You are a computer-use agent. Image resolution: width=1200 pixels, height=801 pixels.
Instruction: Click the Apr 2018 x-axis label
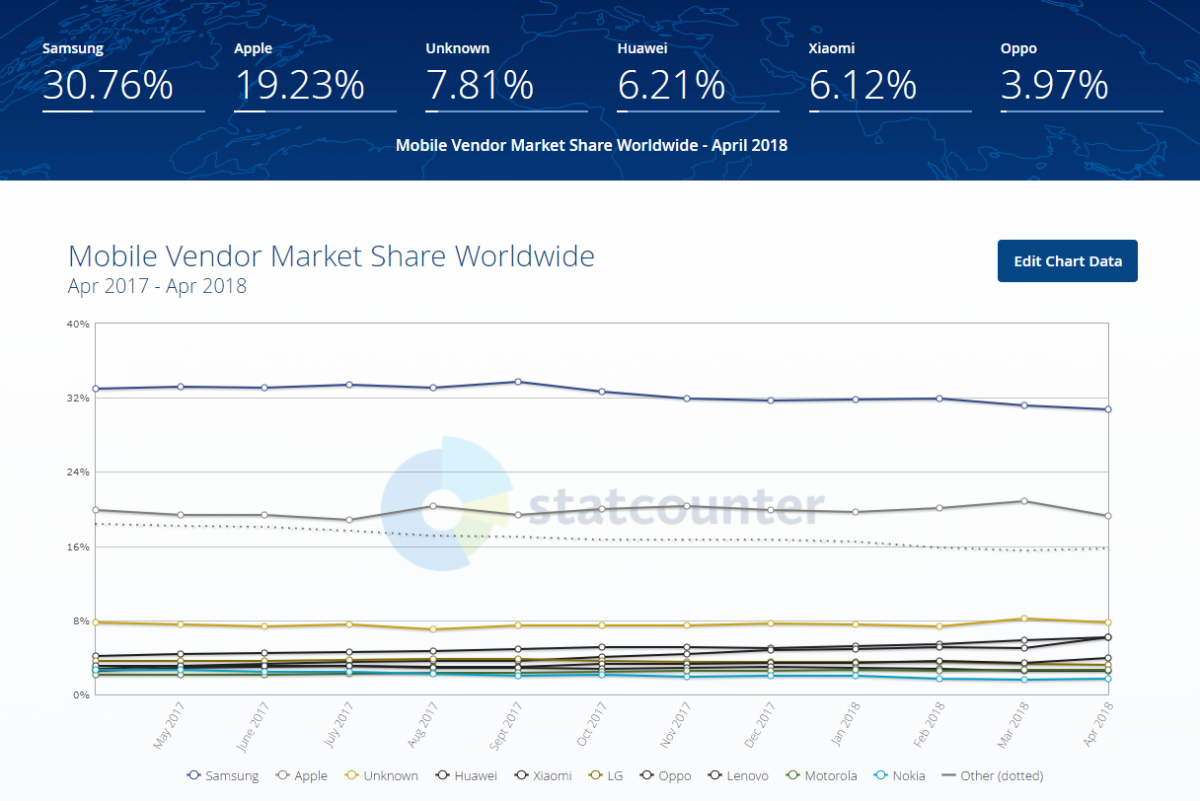coord(1097,724)
